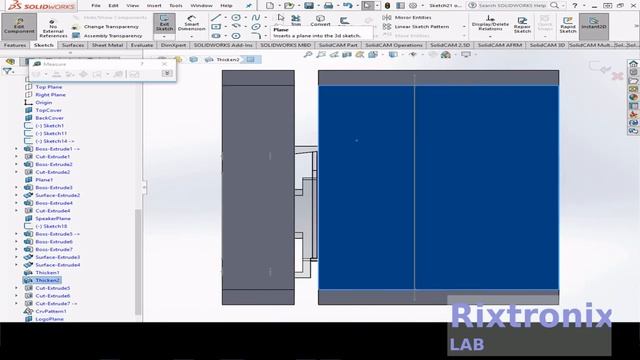Select the Sketch Fillet tool
Image resolution: width=640 pixels, height=360 pixels.
click(256, 36)
